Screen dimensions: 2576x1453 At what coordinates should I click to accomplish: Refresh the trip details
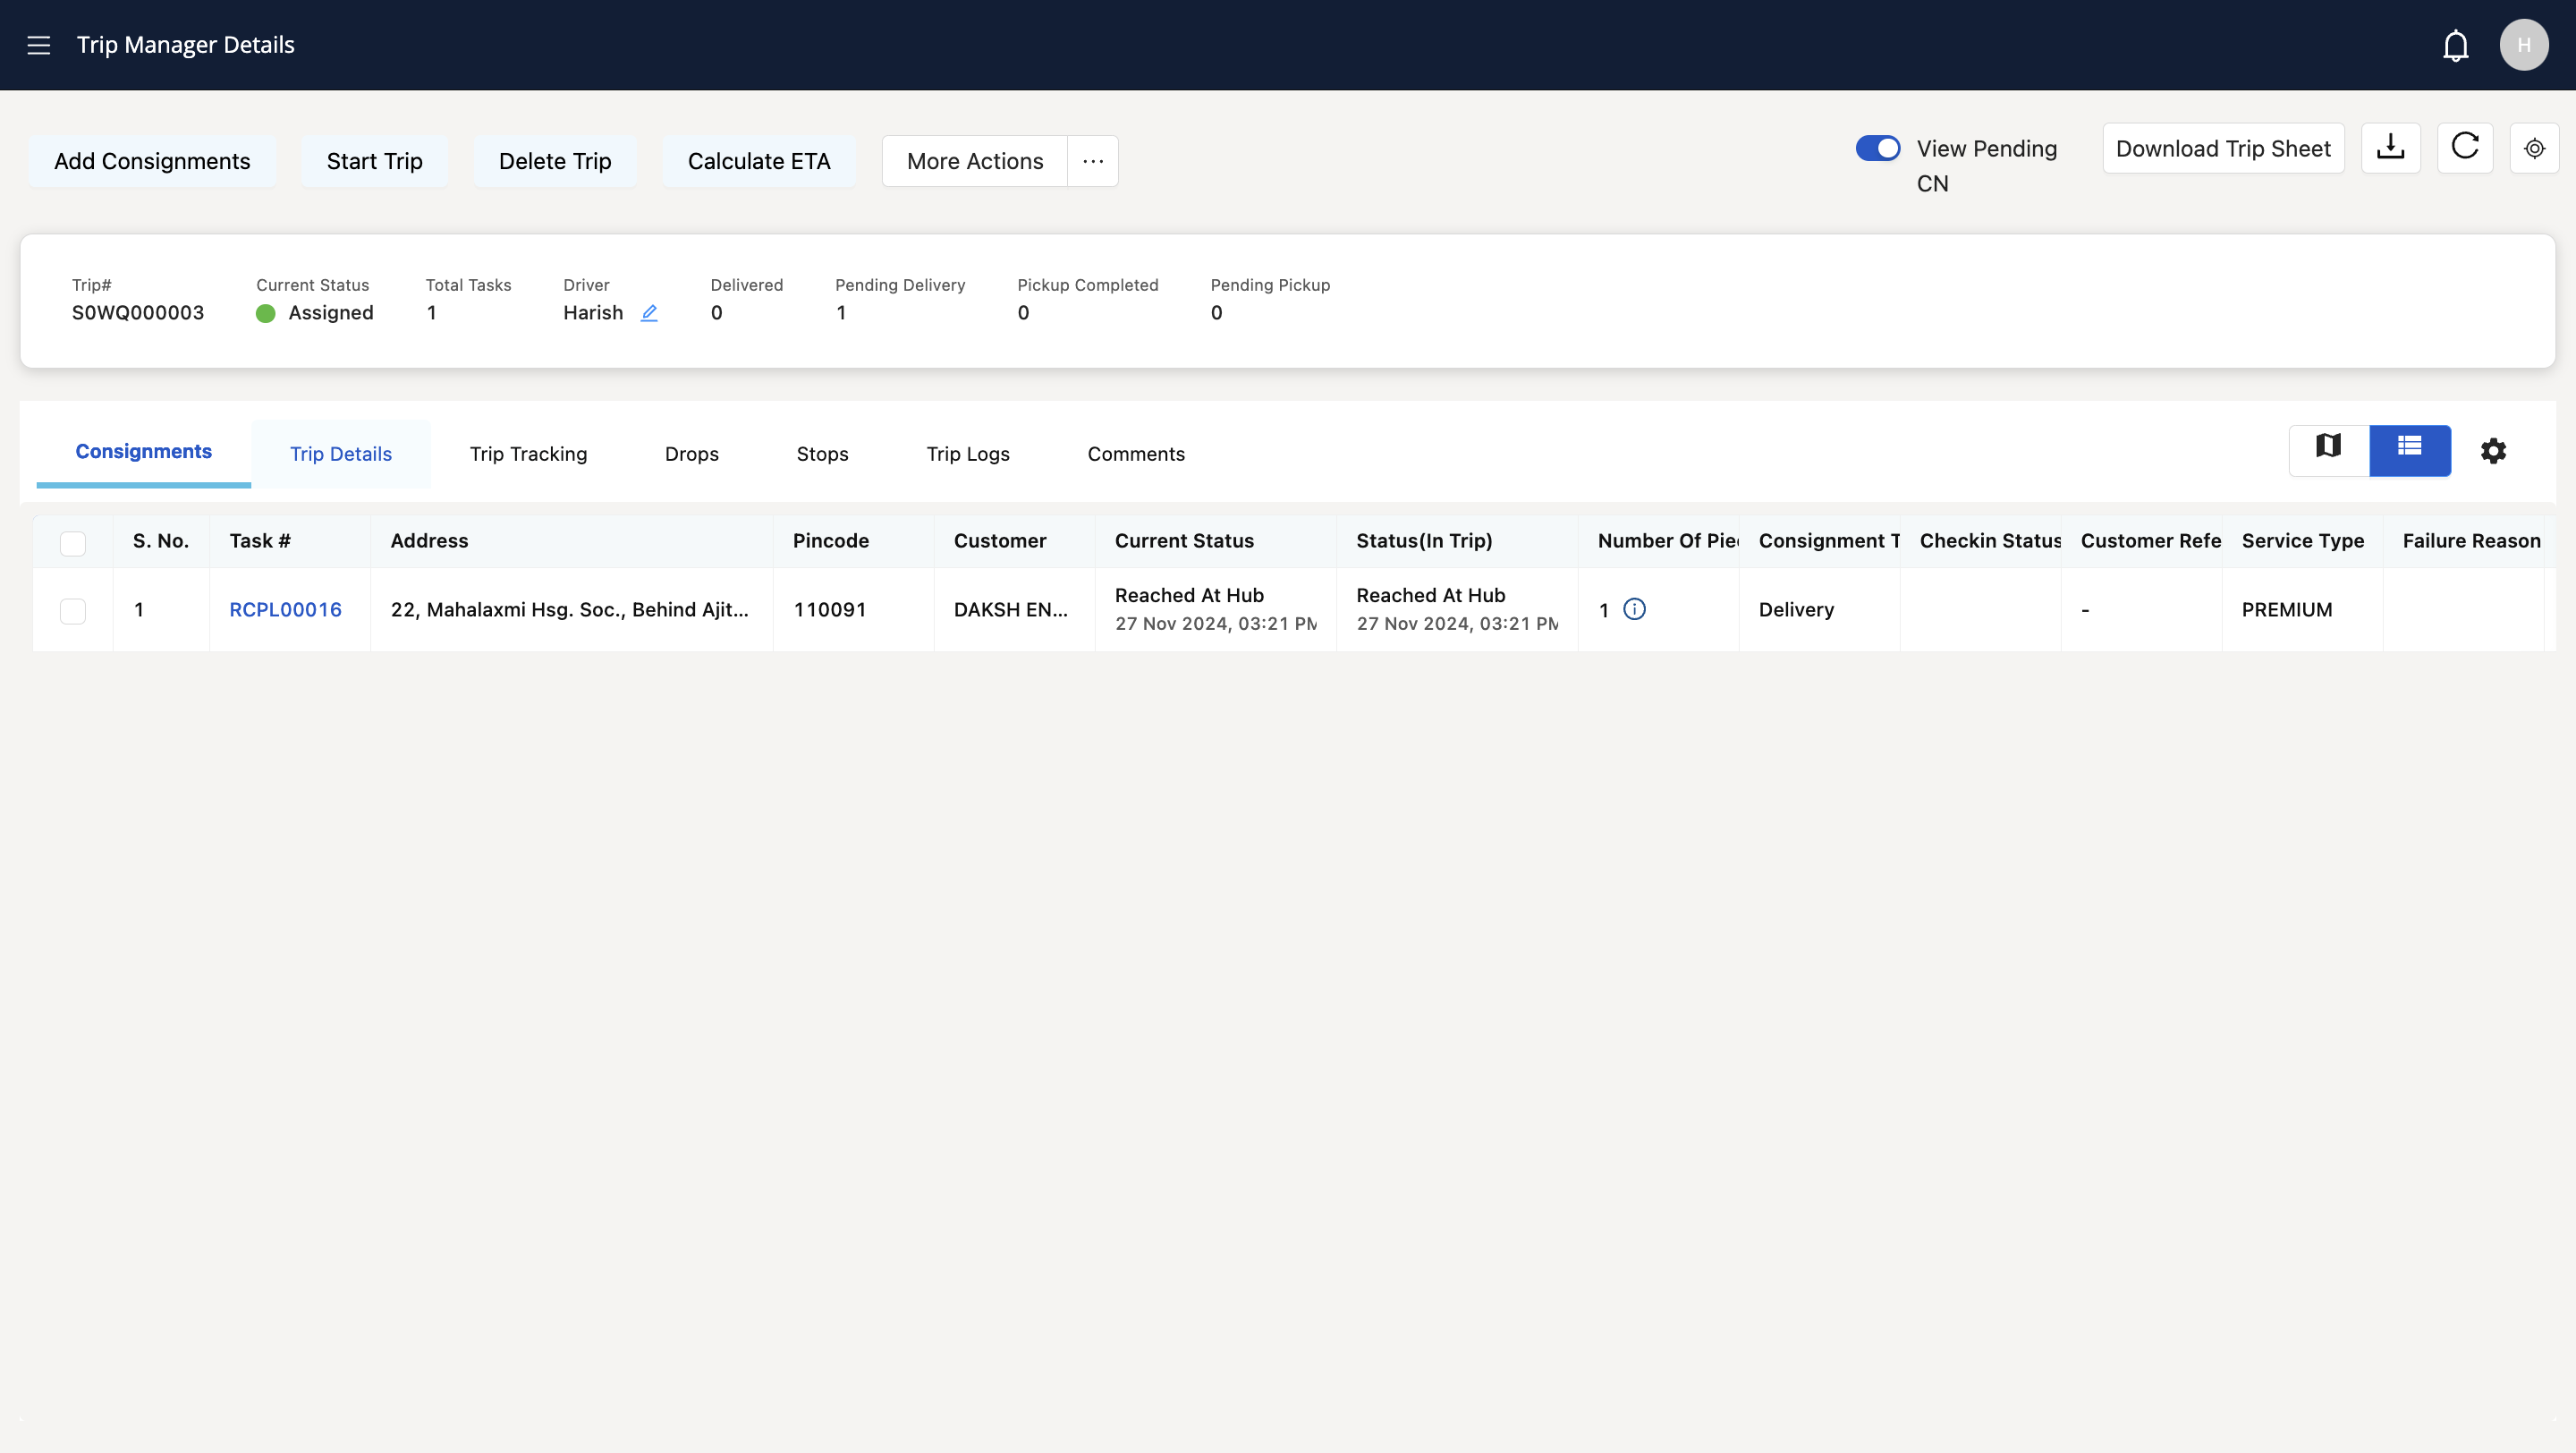(x=2465, y=148)
